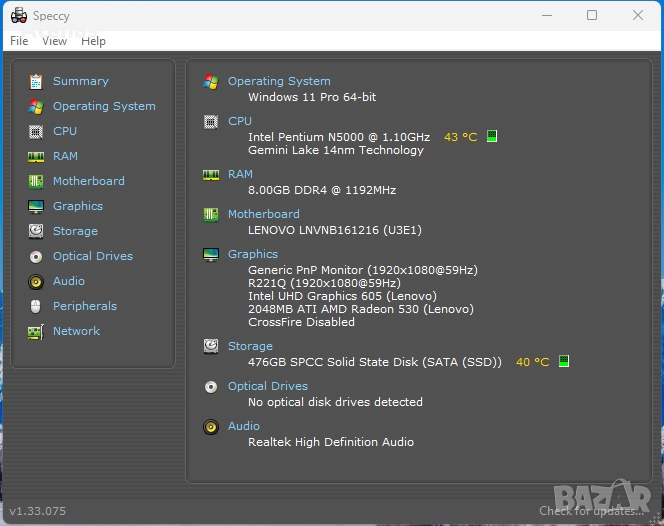Open the RAM section from sidebar label
Screen dimensions: 664x526
tap(65, 156)
